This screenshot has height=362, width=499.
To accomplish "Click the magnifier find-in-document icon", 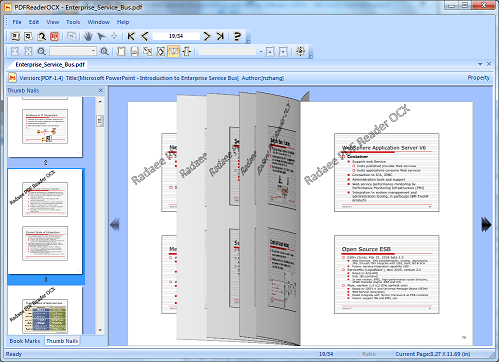I will pyautogui.click(x=42, y=36).
